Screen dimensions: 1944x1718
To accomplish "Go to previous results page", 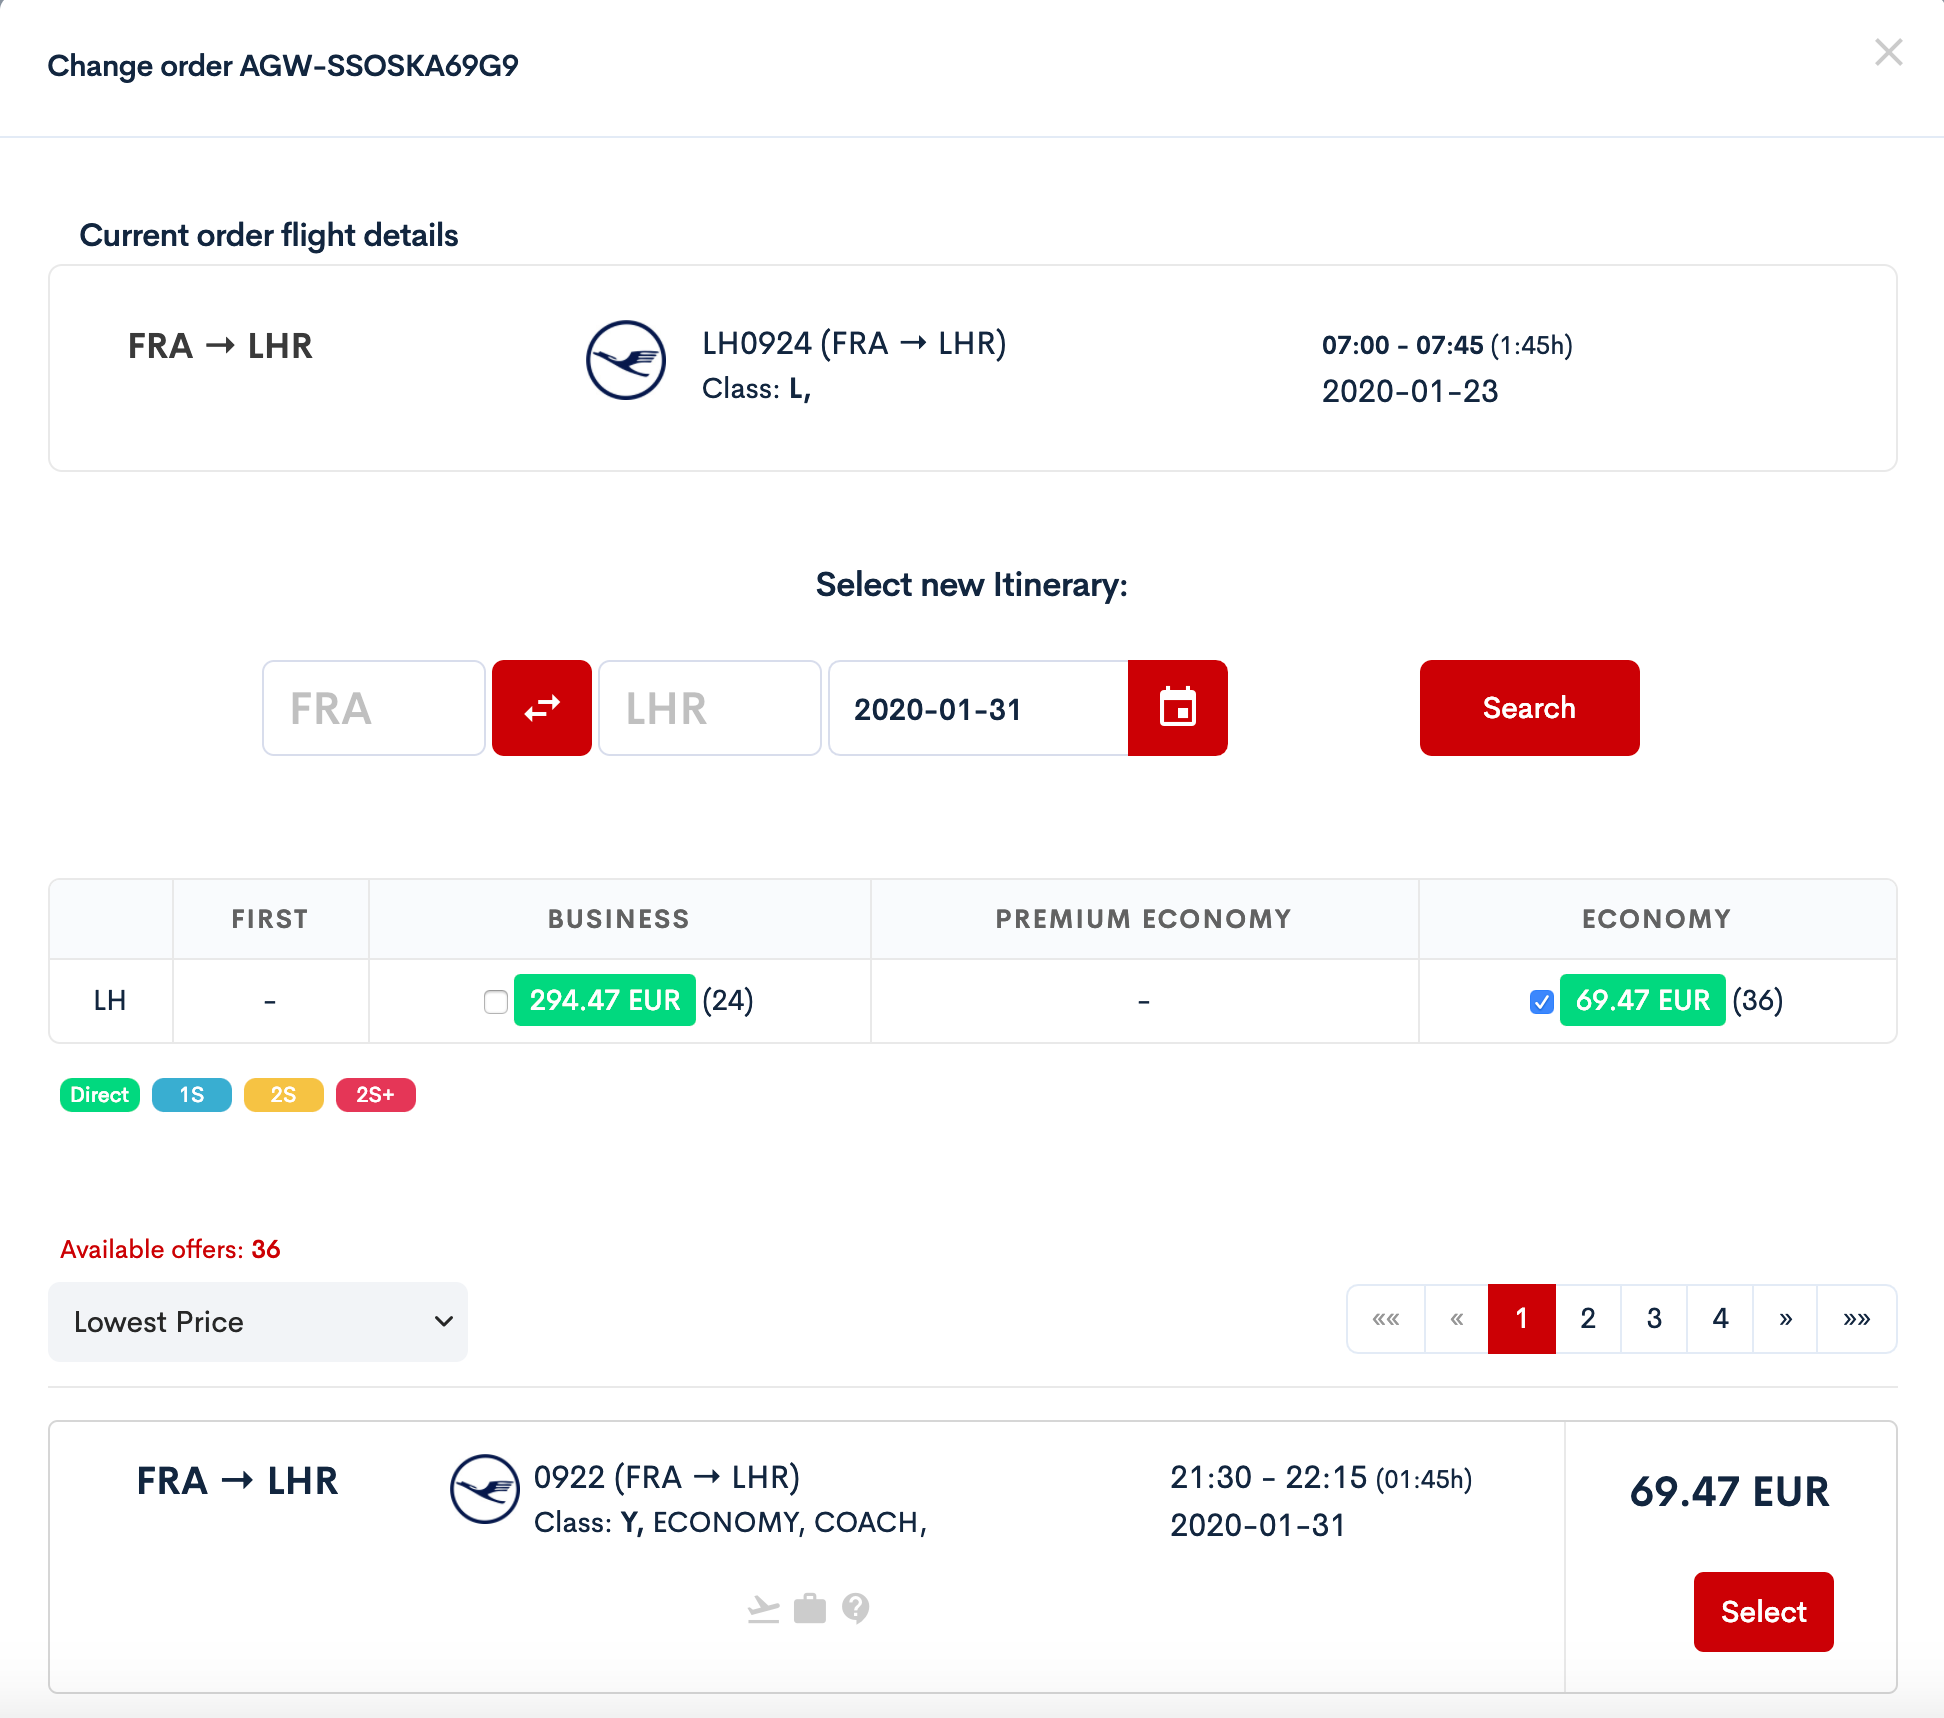I will click(1457, 1319).
